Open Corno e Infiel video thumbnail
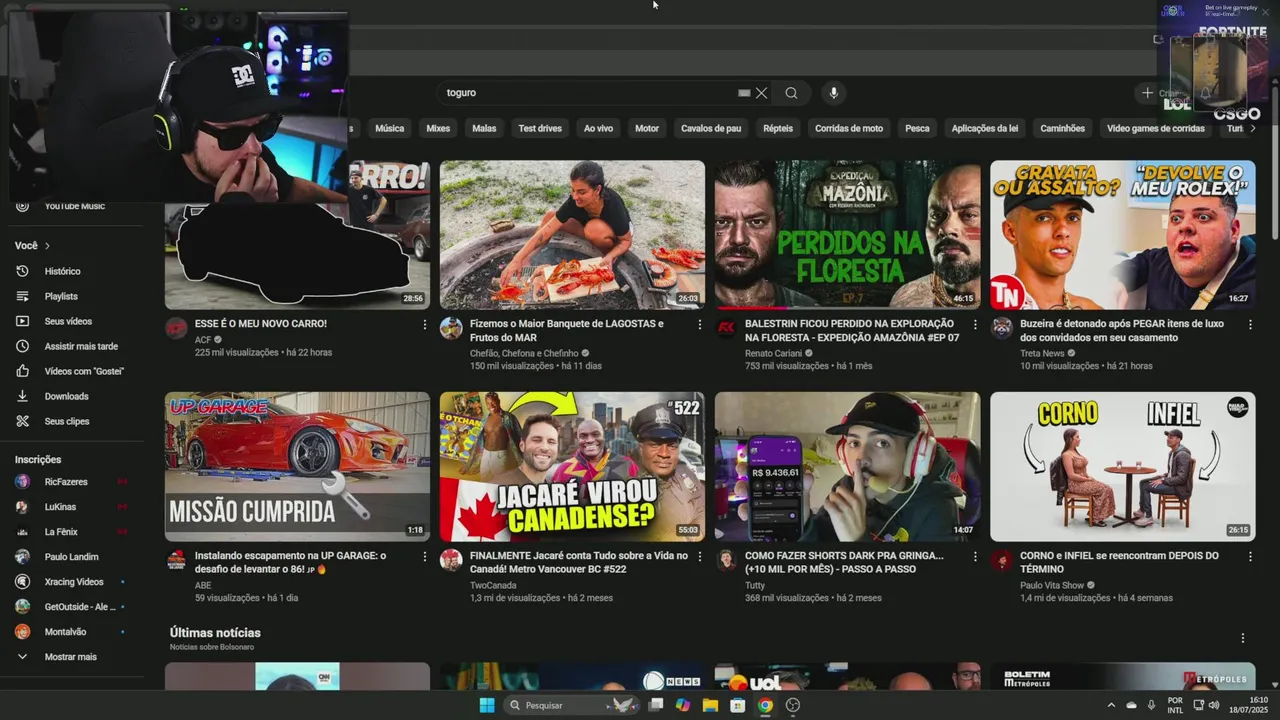Viewport: 1280px width, 720px height. tap(1122, 467)
